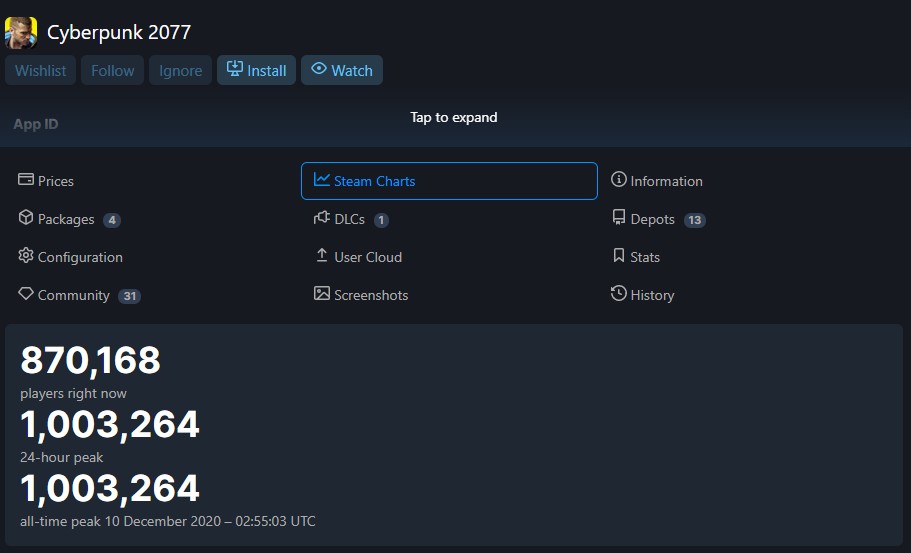Click the line chart Steam Charts icon

click(x=321, y=179)
